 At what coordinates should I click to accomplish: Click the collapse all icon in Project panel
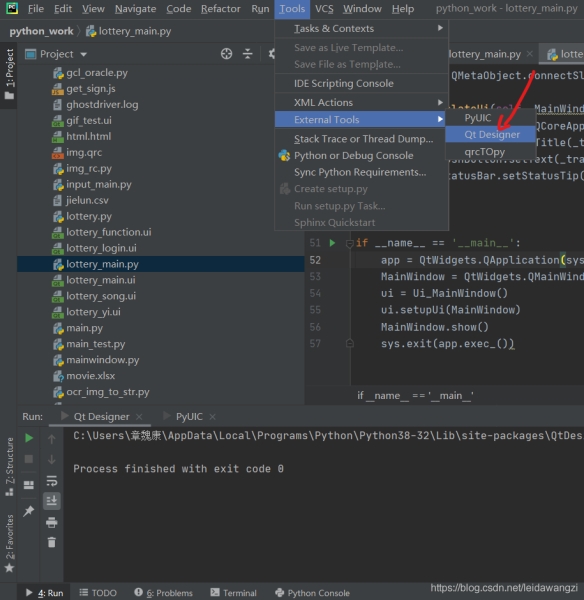coord(248,54)
